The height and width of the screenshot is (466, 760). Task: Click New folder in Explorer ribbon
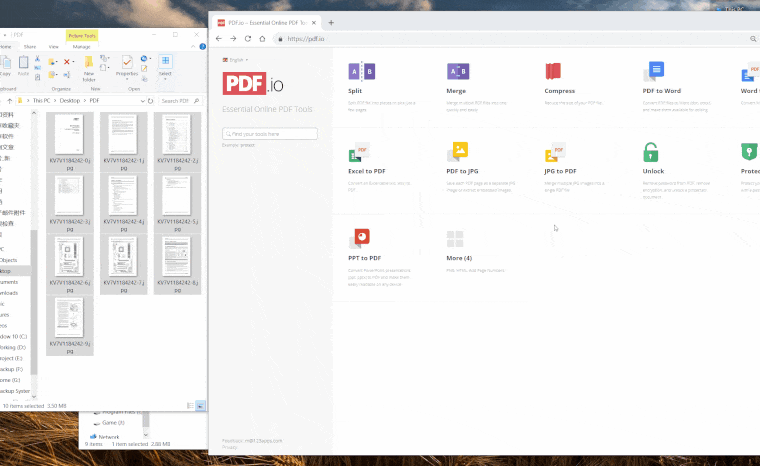(89, 68)
